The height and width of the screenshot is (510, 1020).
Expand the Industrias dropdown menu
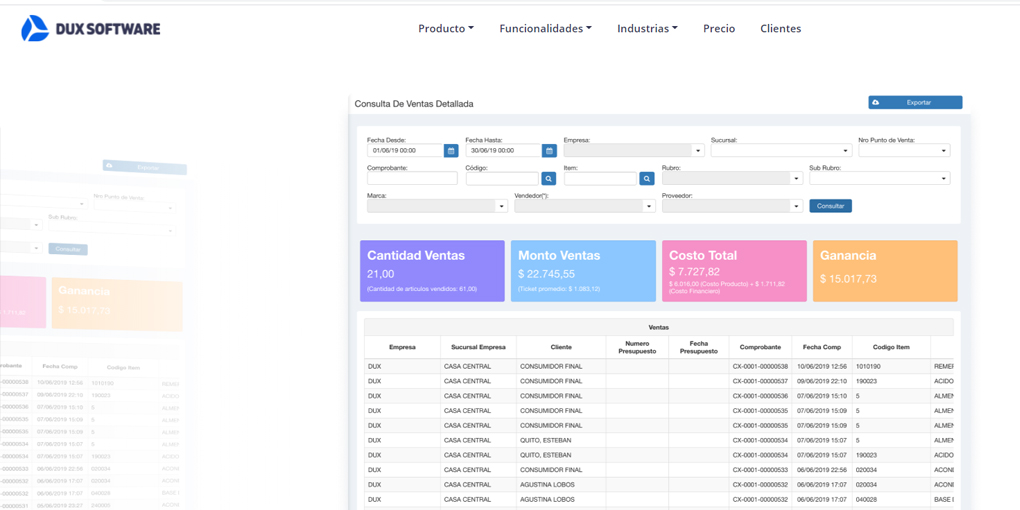click(x=647, y=29)
